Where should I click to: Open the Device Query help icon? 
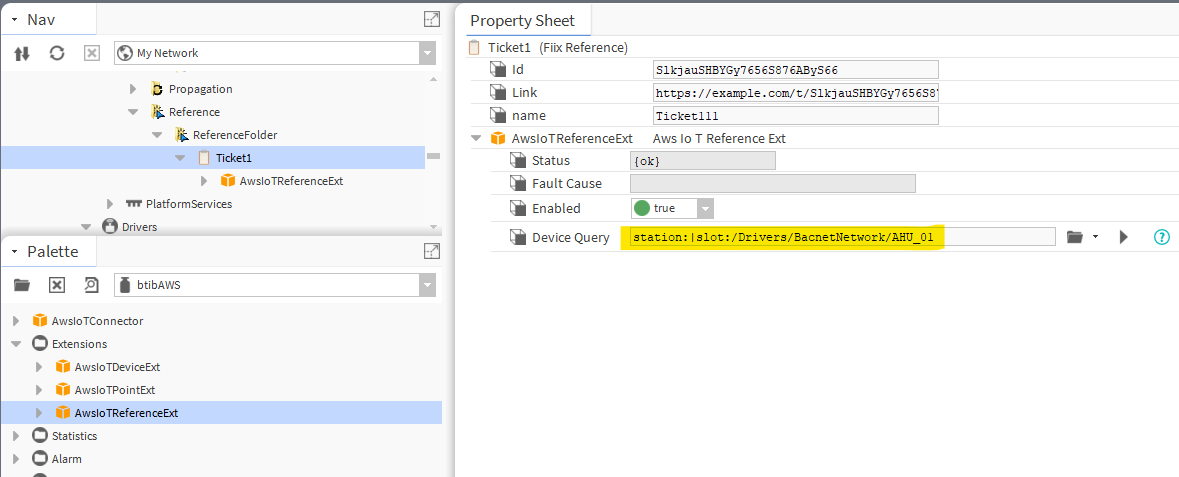[x=1161, y=237]
